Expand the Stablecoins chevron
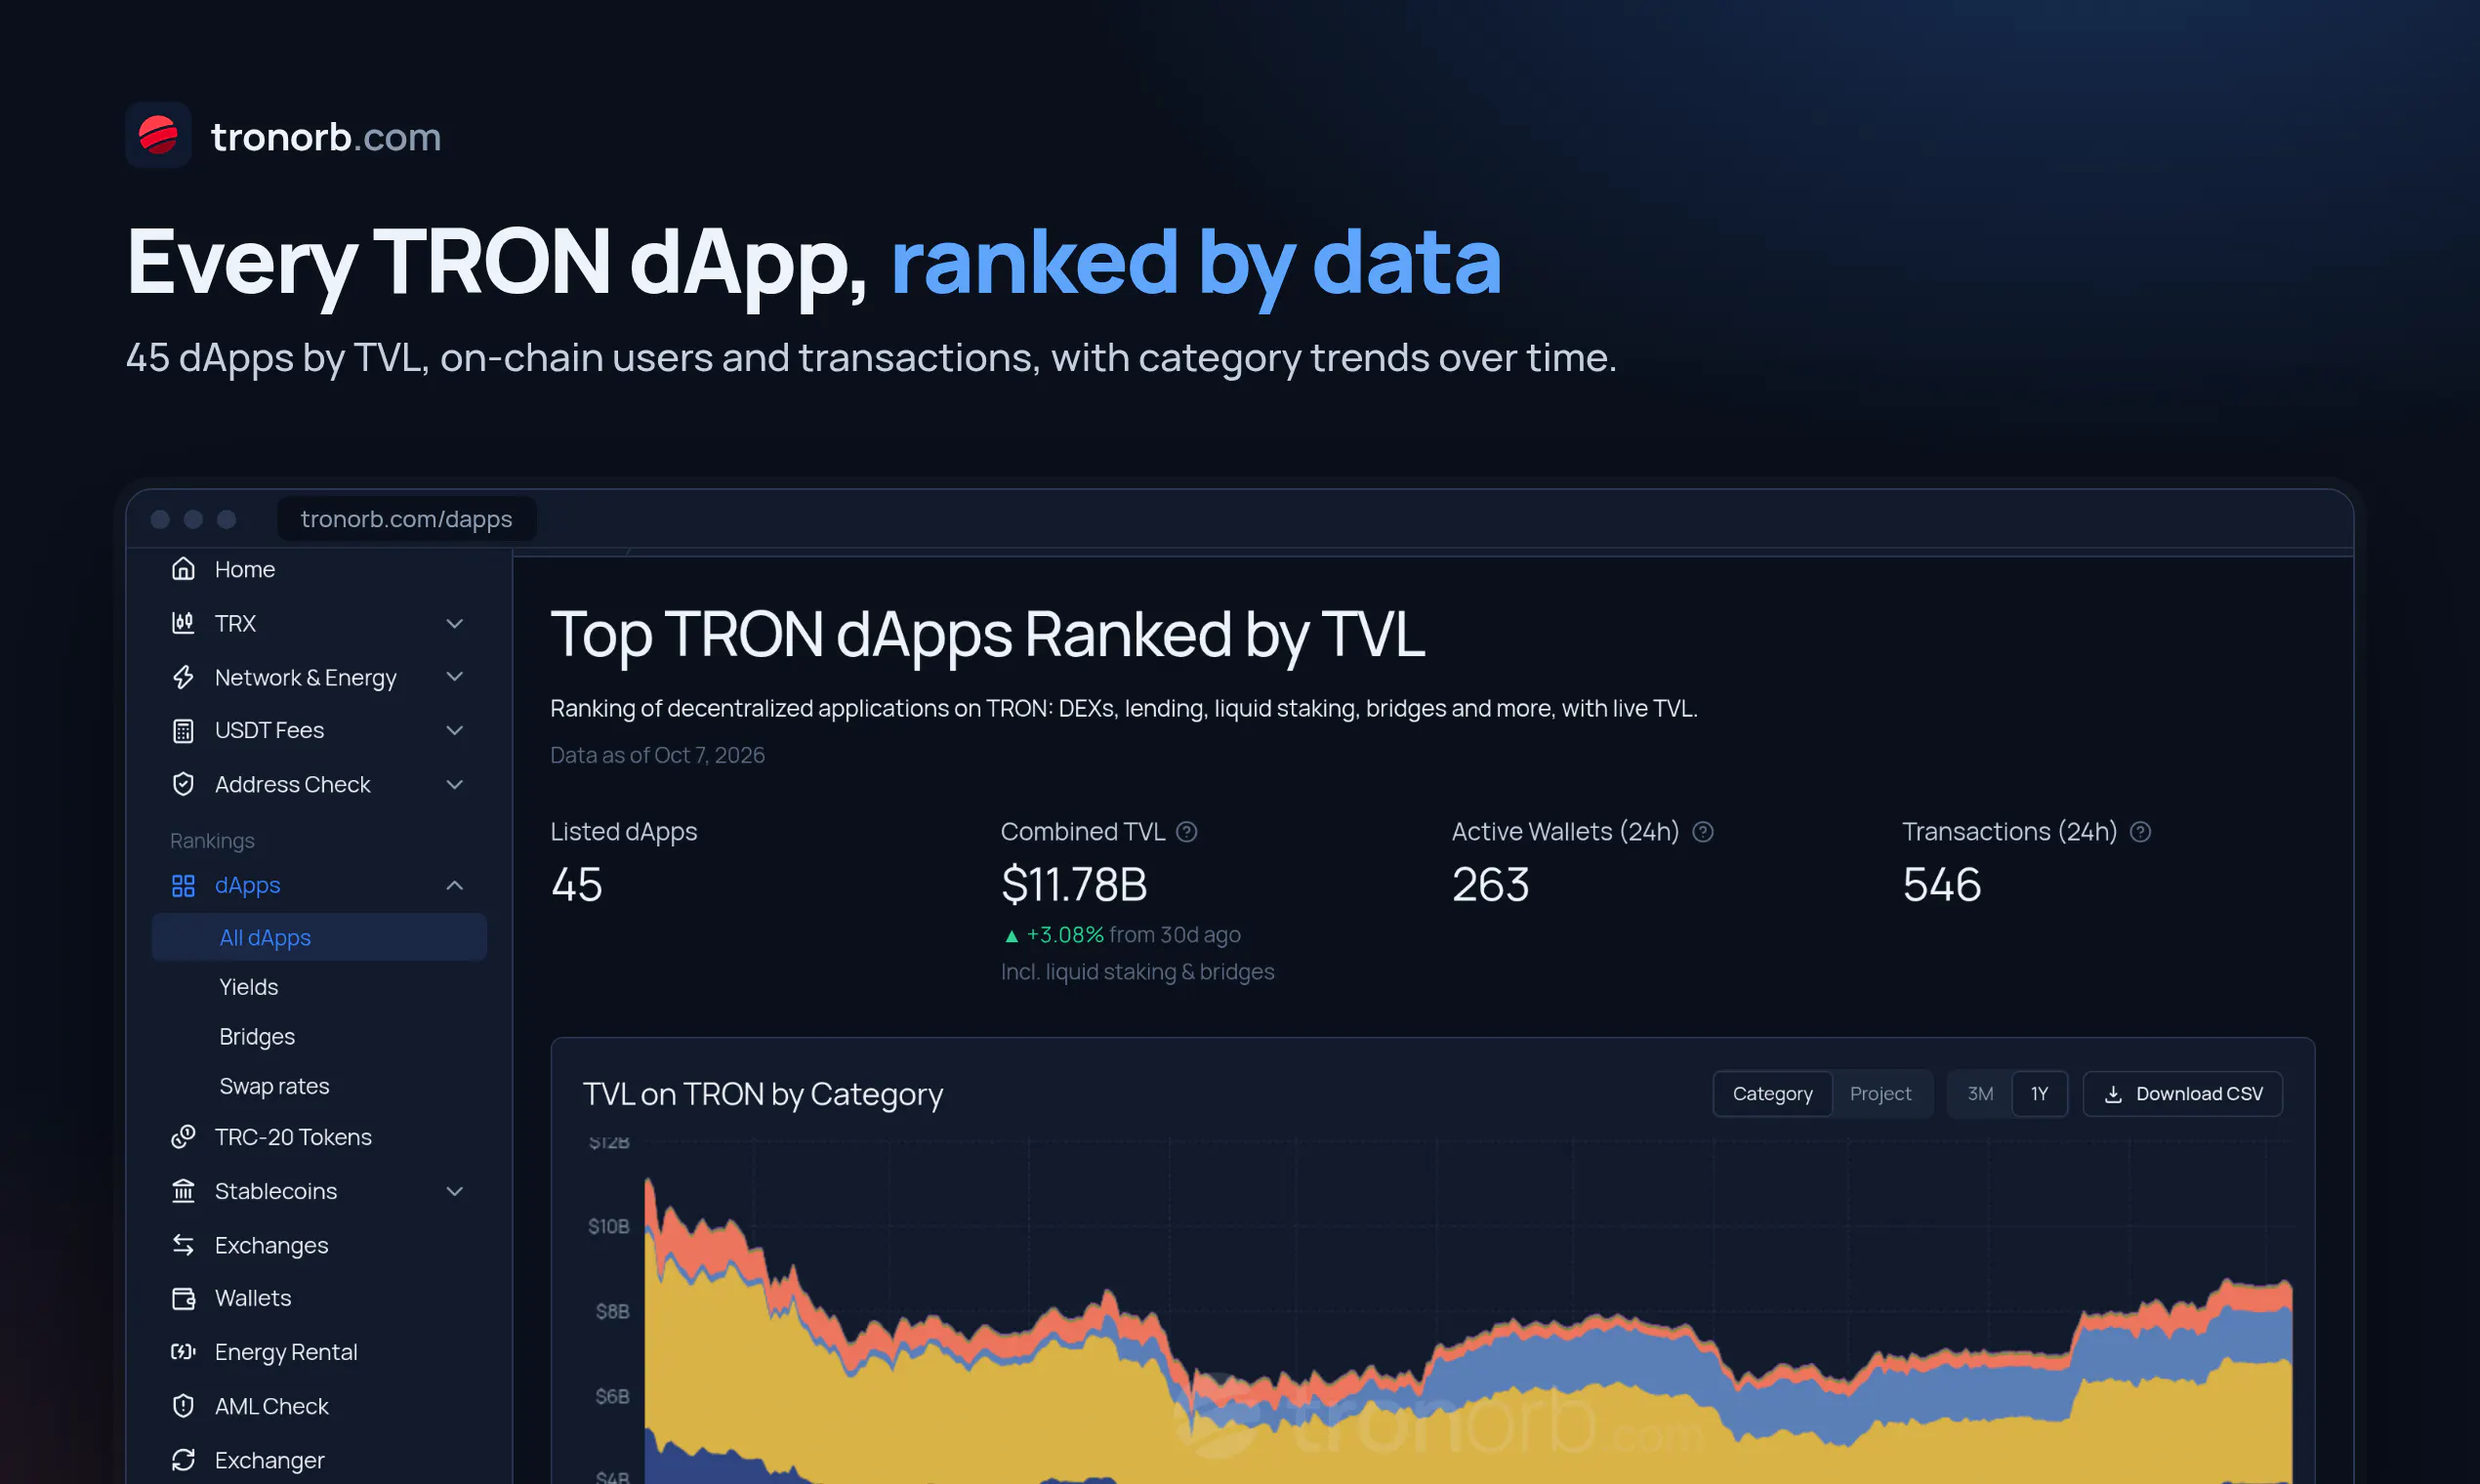 coord(455,1191)
